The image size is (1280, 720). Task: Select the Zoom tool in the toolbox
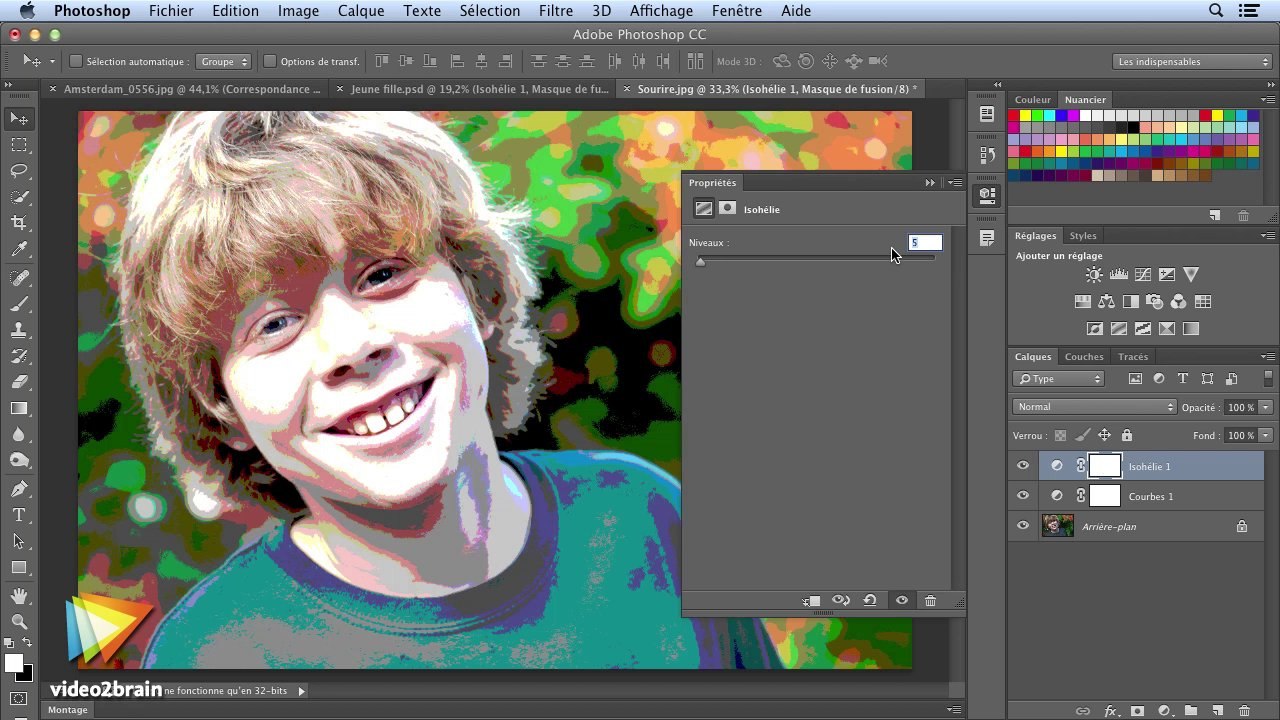coord(19,622)
